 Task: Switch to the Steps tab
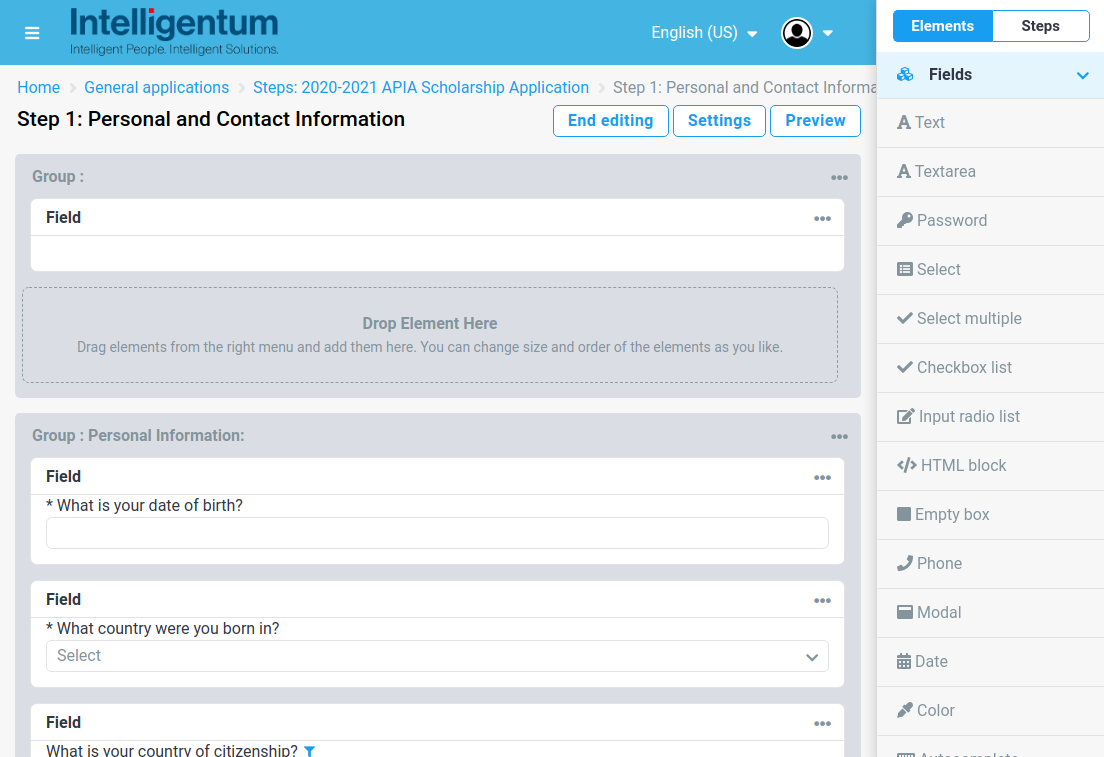point(1041,26)
